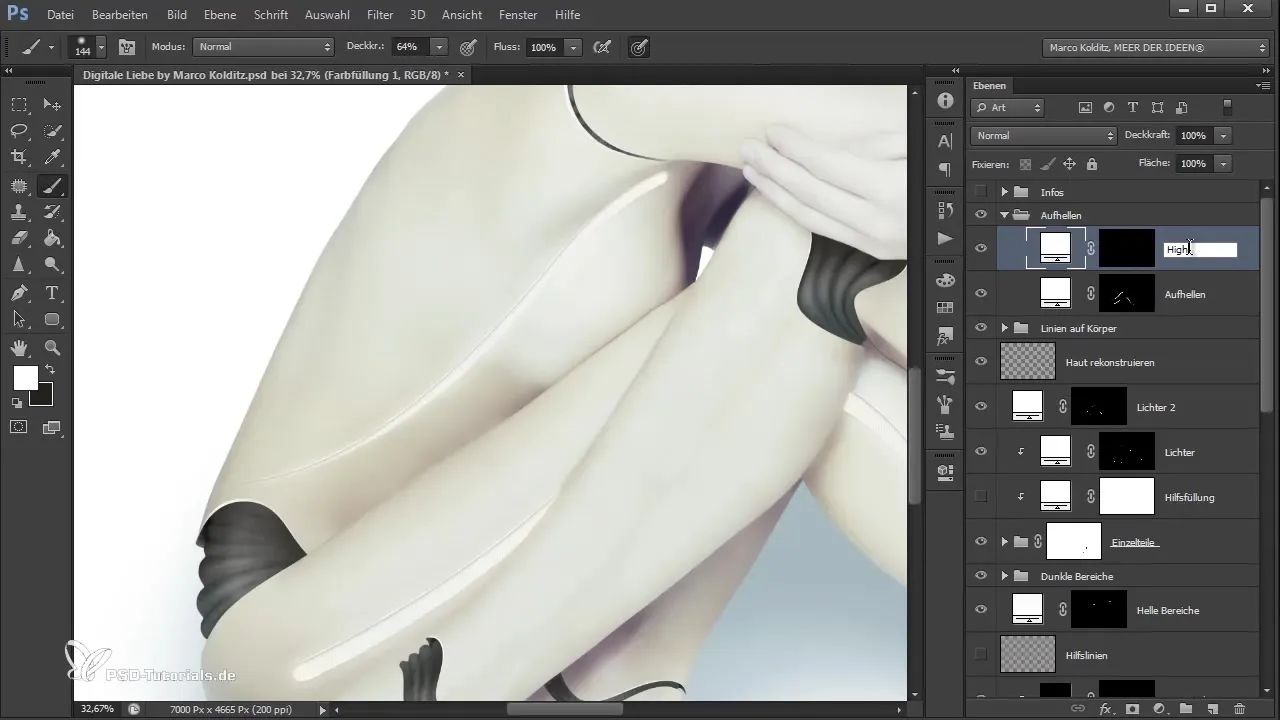The height and width of the screenshot is (720, 1280).
Task: Open the Ansicht menu
Action: 461,15
